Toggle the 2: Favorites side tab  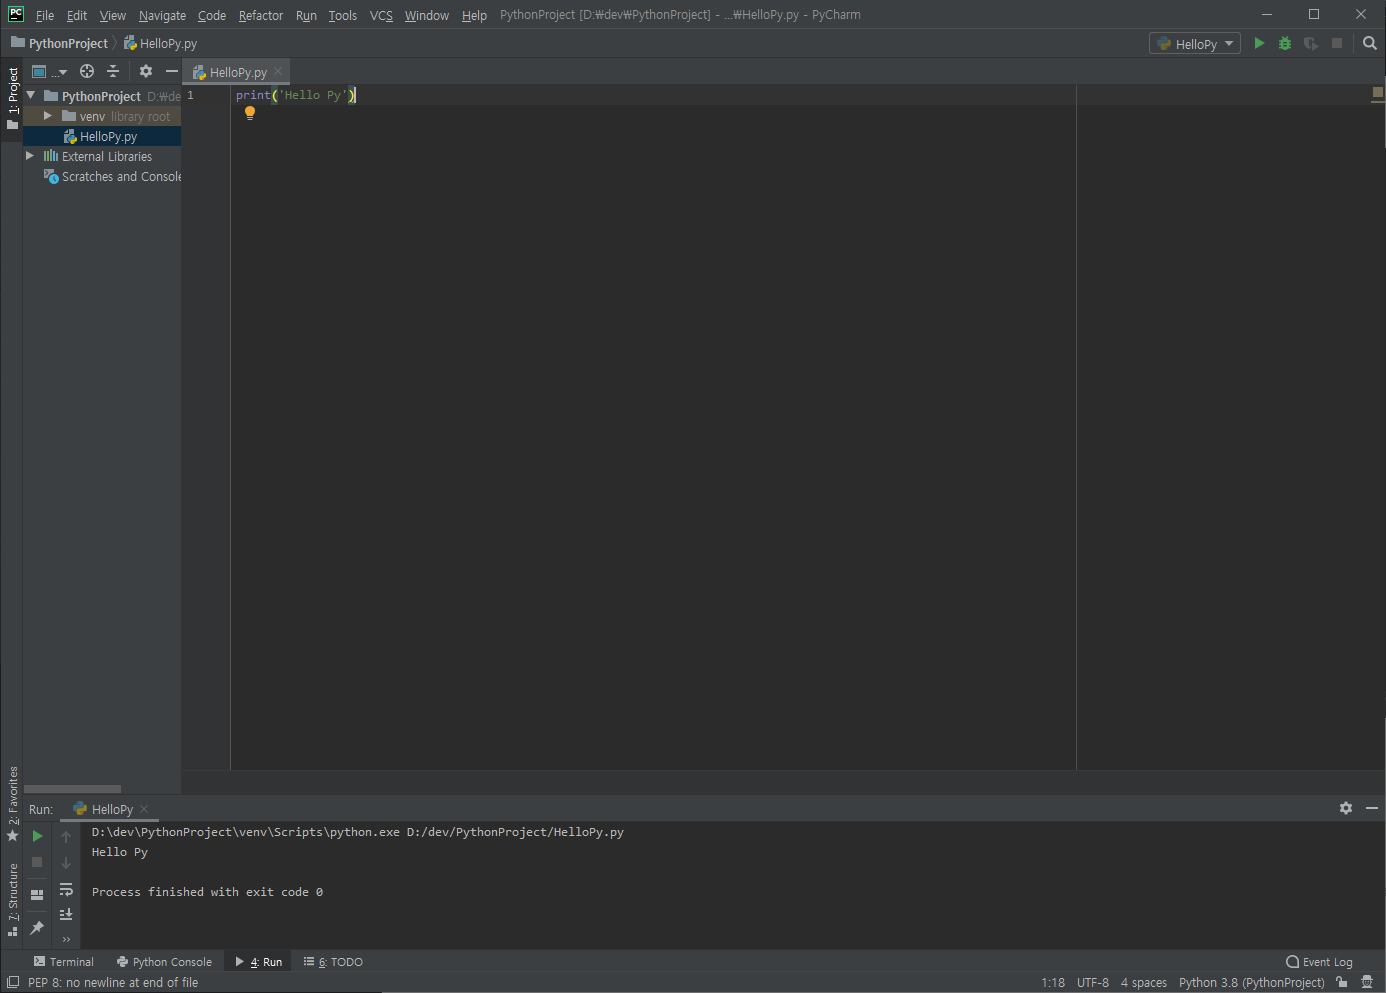(x=12, y=804)
